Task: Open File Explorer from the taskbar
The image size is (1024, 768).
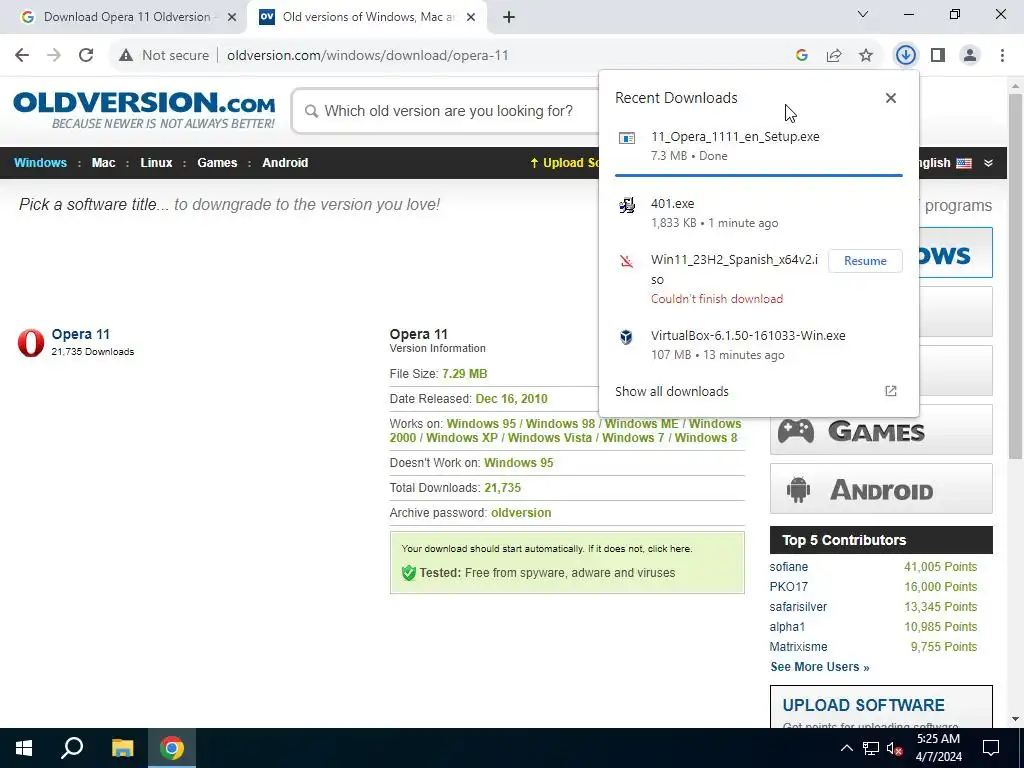Action: point(122,748)
